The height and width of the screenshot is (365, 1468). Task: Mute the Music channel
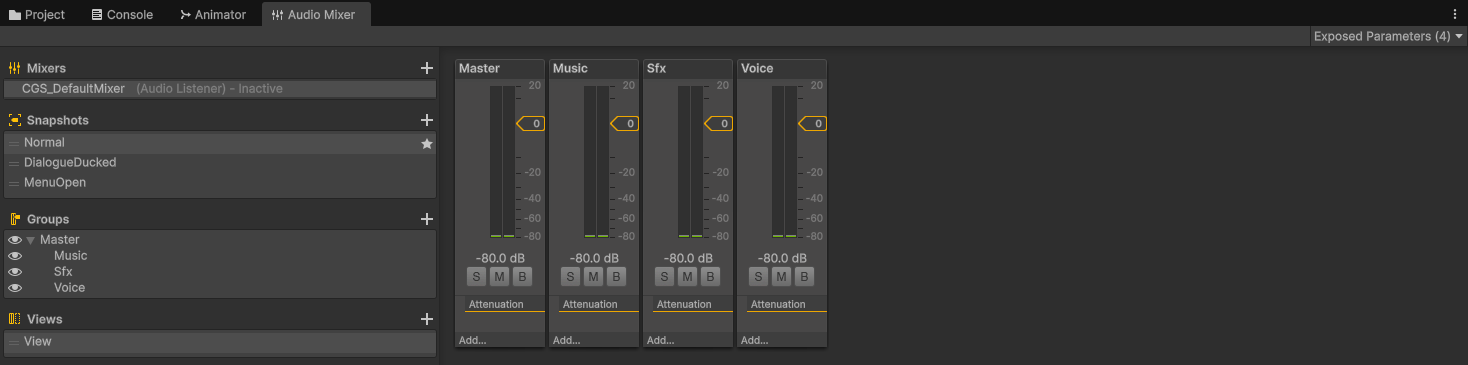[x=593, y=276]
